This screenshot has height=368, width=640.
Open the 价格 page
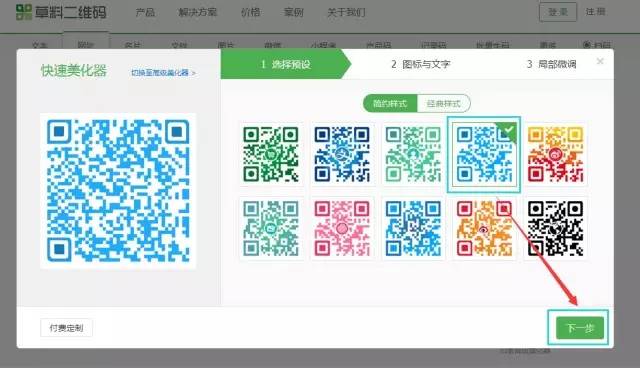coord(250,12)
